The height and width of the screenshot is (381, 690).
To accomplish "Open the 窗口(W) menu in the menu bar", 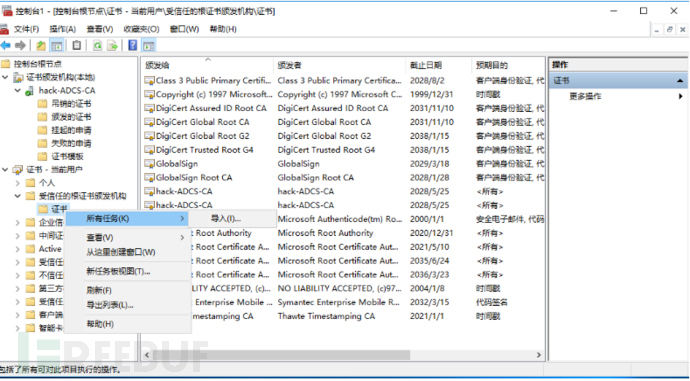I will point(184,29).
